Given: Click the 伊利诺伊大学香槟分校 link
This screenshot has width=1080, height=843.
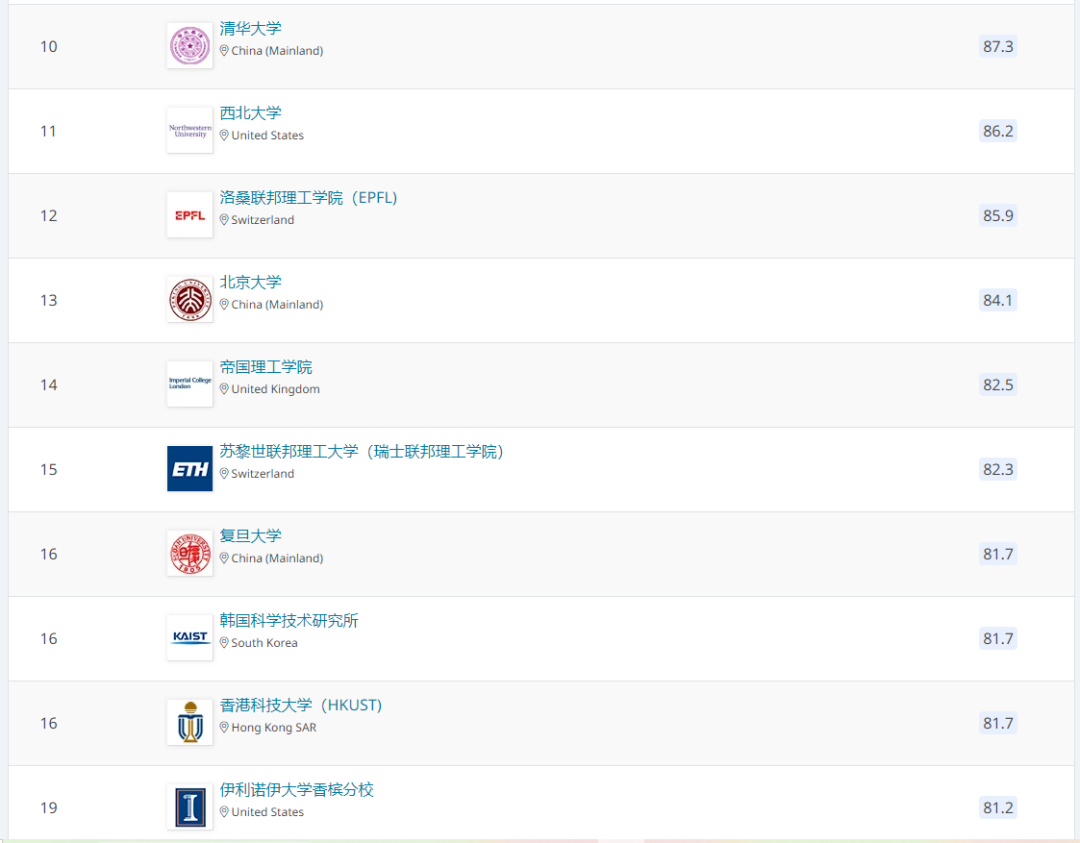Looking at the screenshot, I should point(296,790).
